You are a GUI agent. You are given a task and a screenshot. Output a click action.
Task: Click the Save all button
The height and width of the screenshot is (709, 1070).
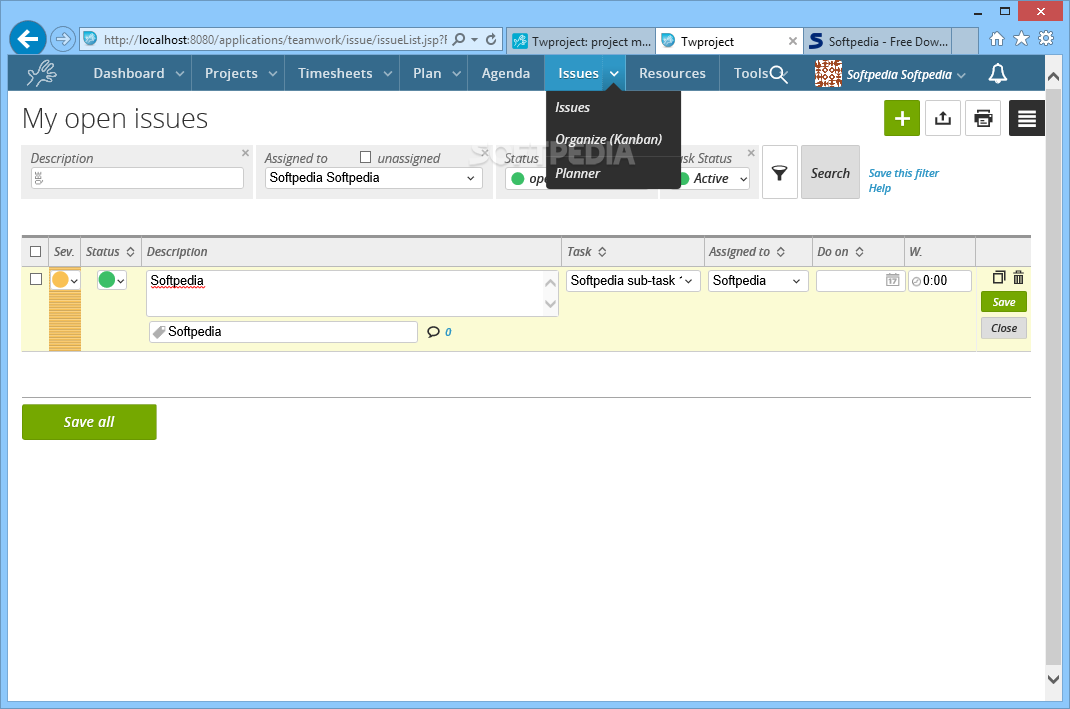coord(89,422)
